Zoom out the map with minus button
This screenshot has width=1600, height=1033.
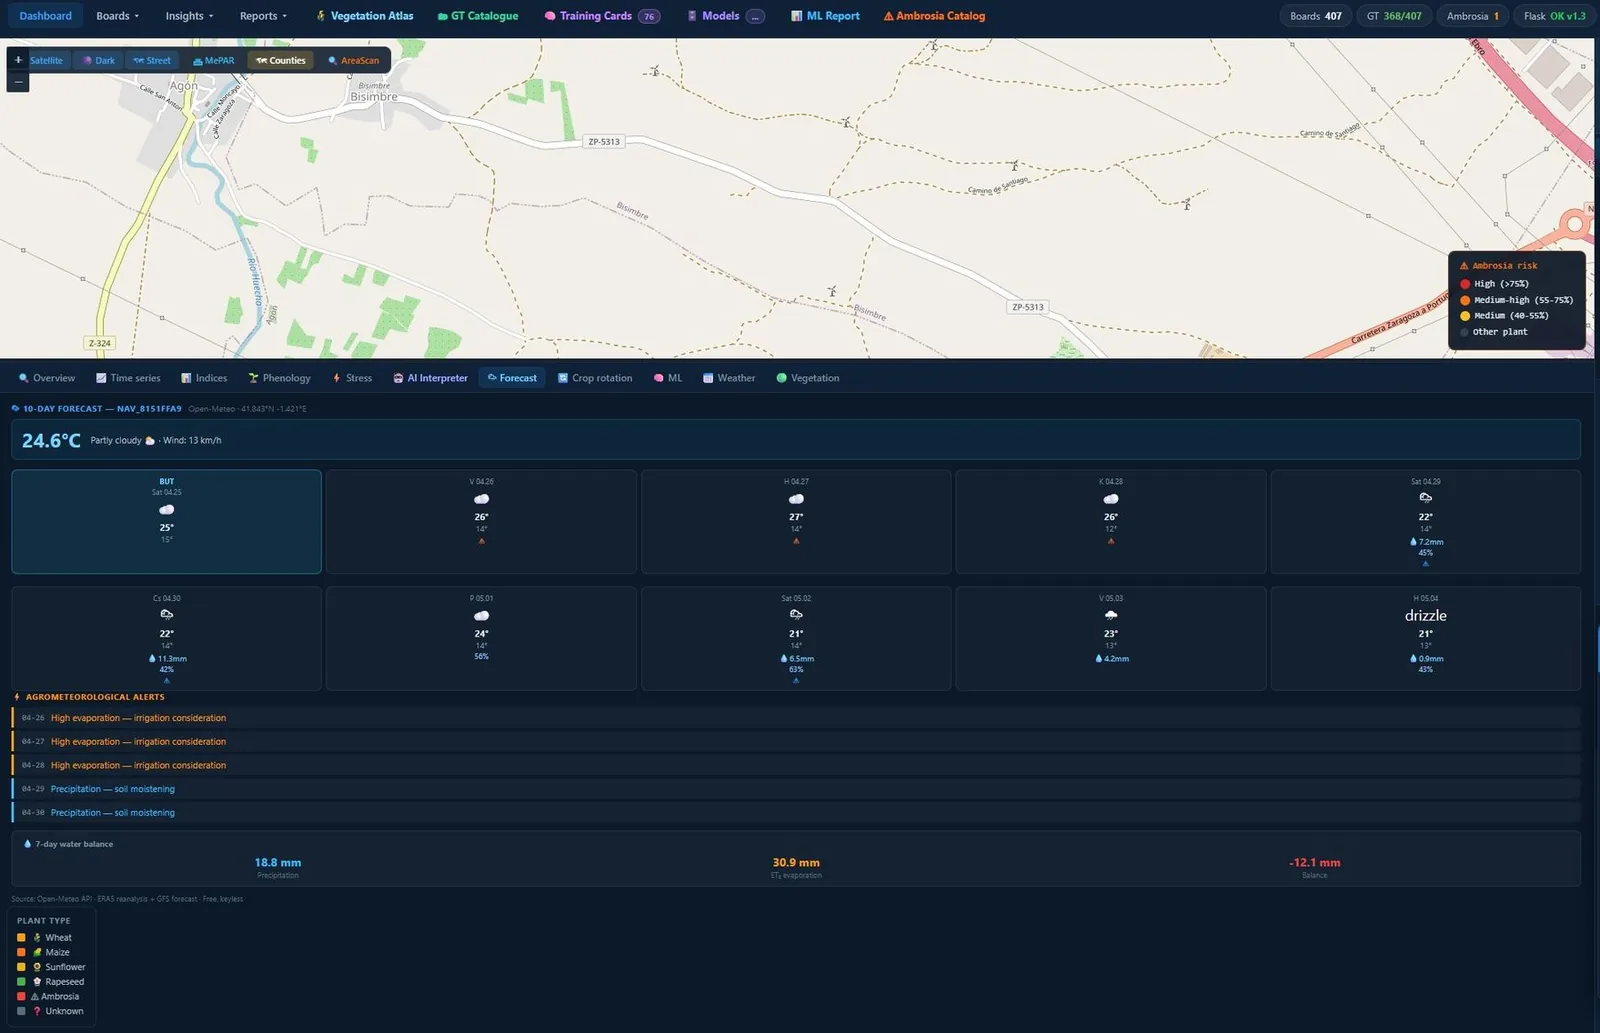(18, 82)
